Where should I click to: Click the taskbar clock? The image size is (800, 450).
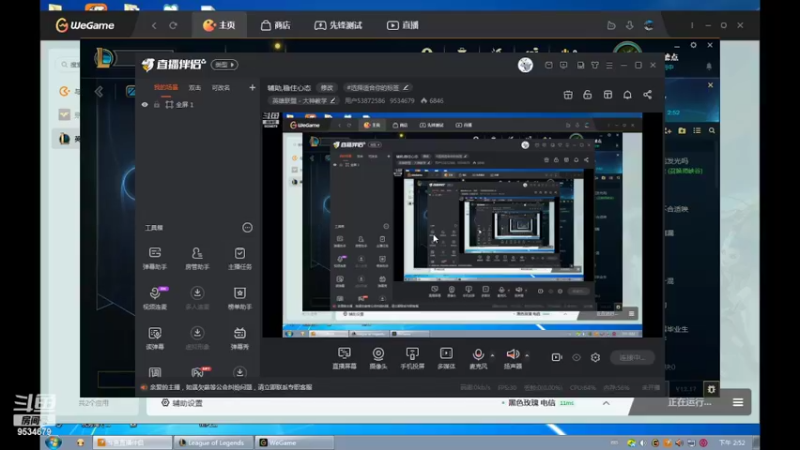point(732,443)
